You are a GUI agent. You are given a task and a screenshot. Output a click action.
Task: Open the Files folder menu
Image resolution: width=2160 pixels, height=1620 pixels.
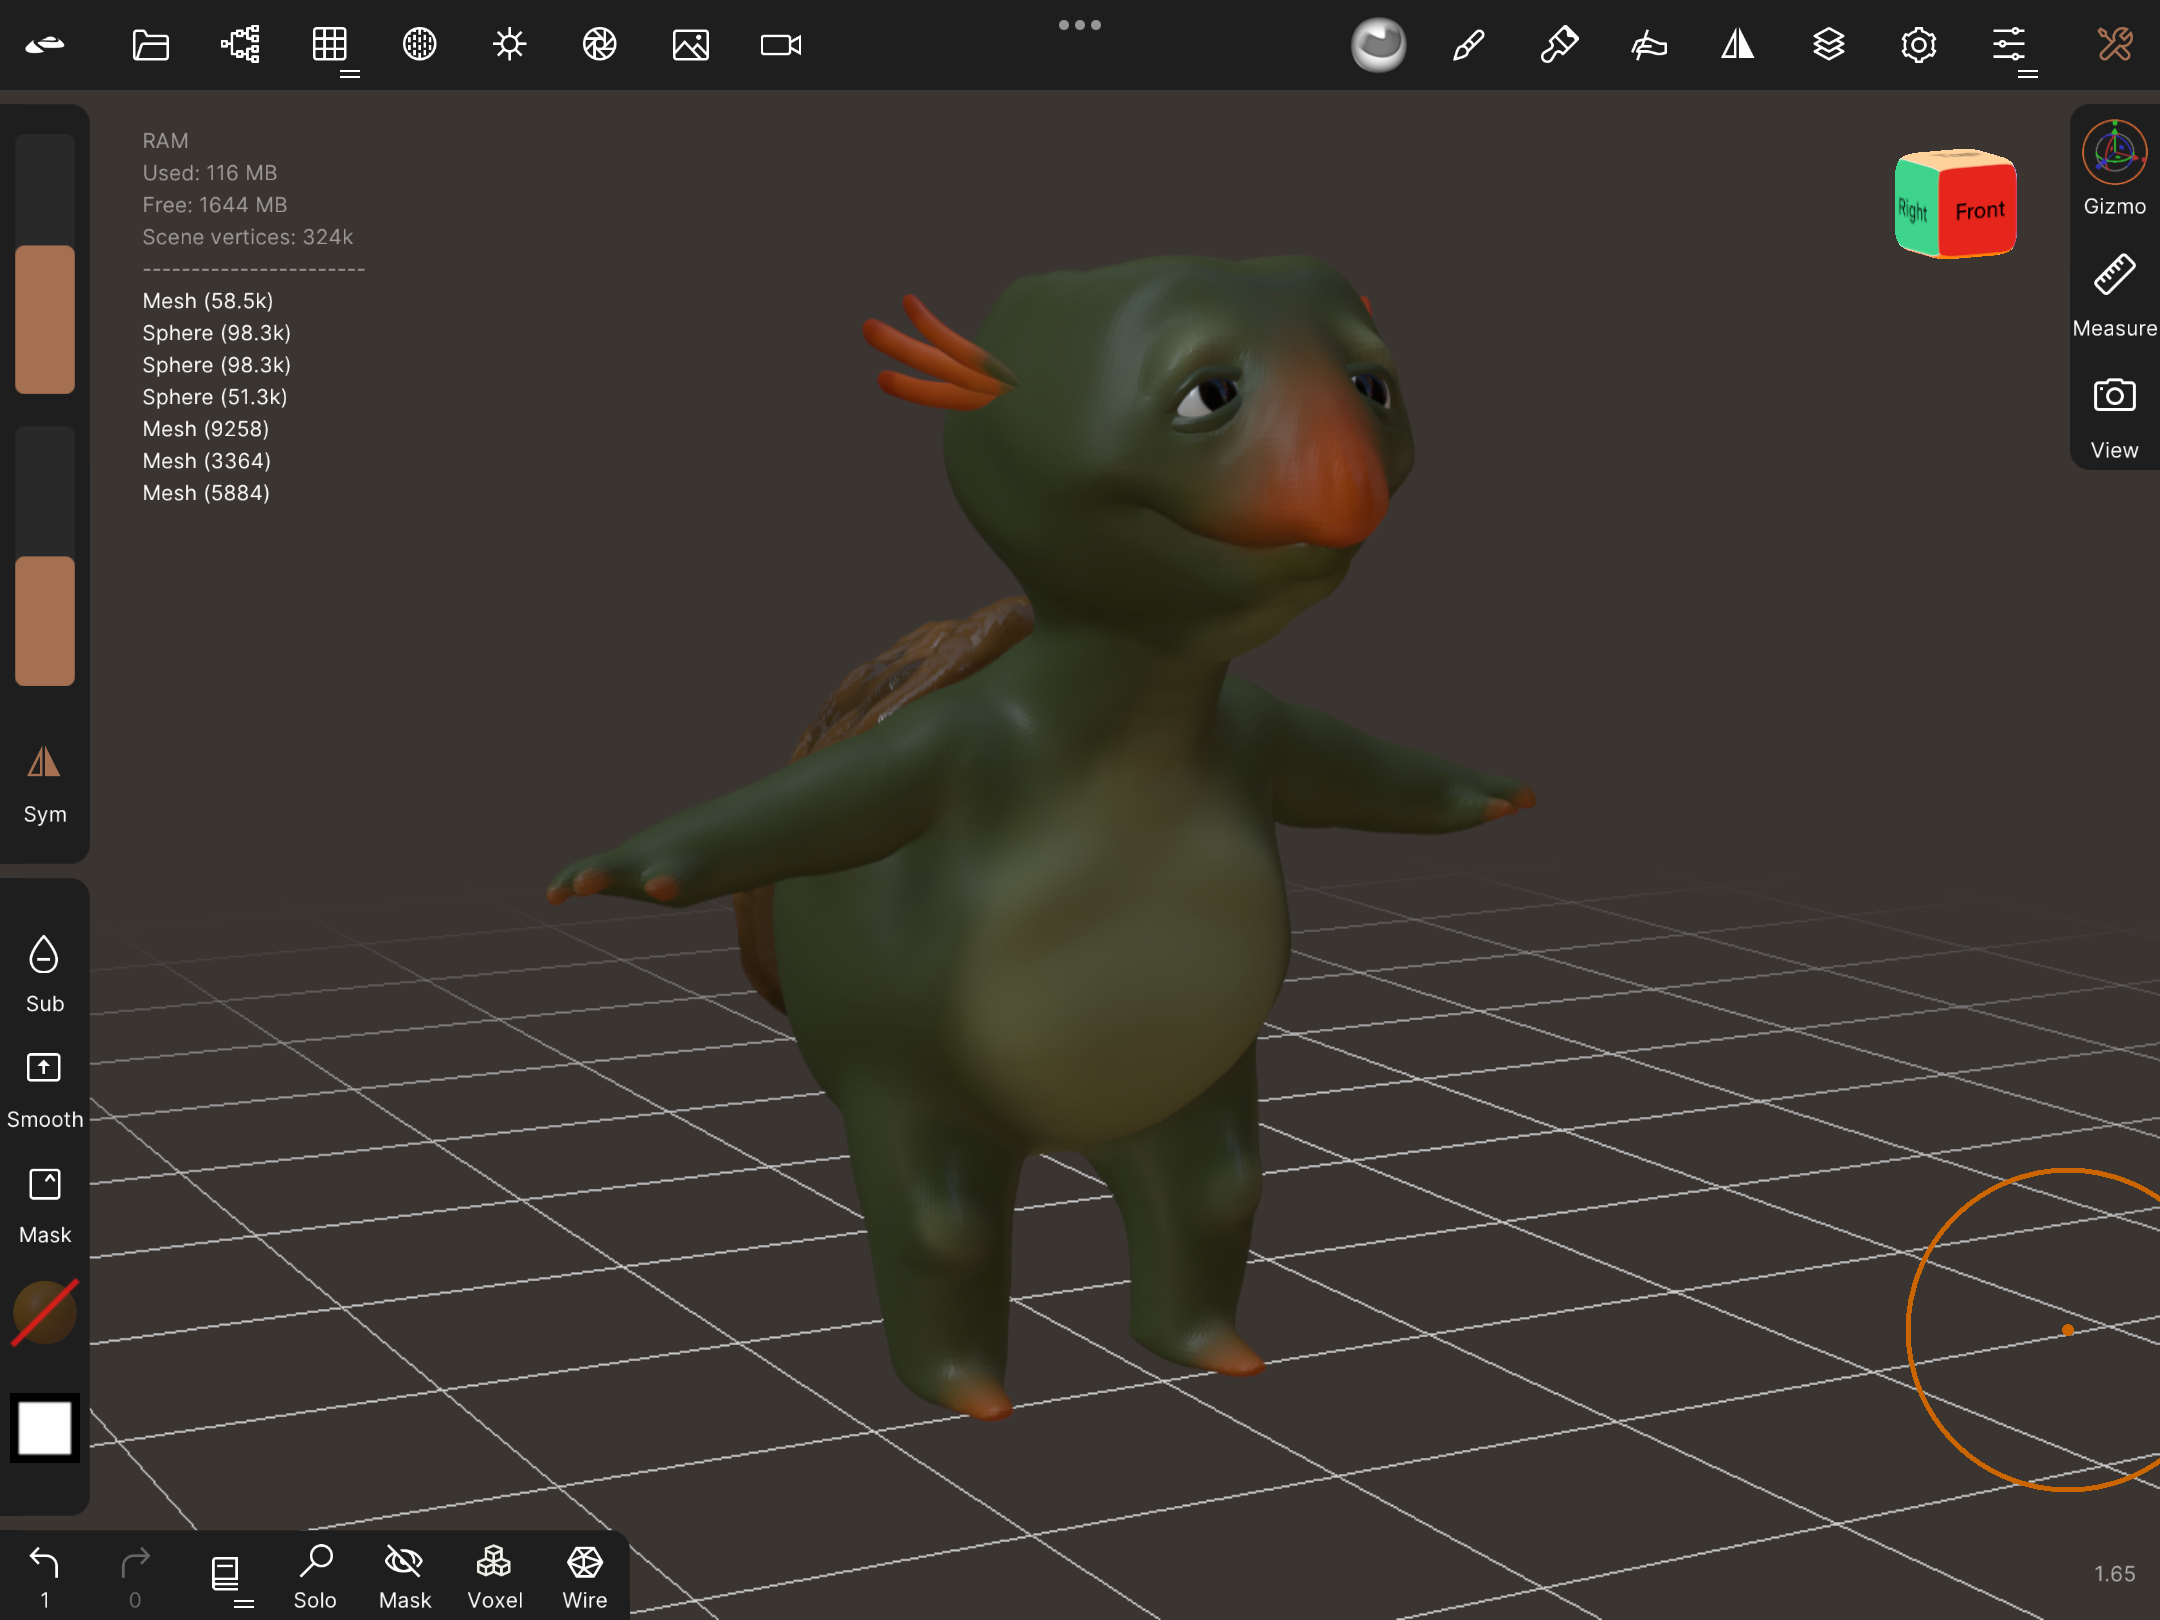pos(150,45)
